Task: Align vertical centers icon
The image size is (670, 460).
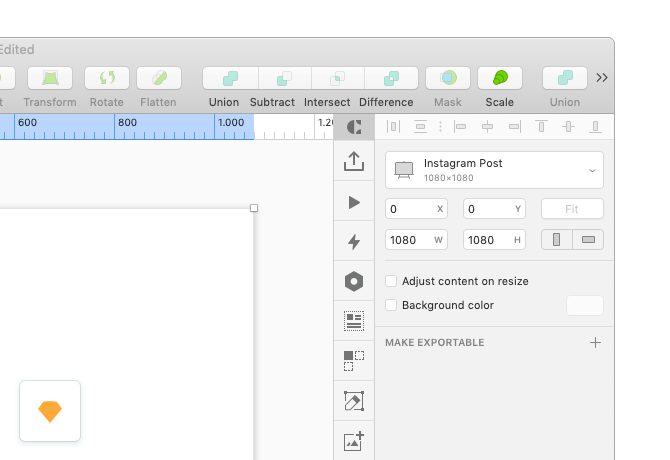Action: pyautogui.click(x=568, y=127)
